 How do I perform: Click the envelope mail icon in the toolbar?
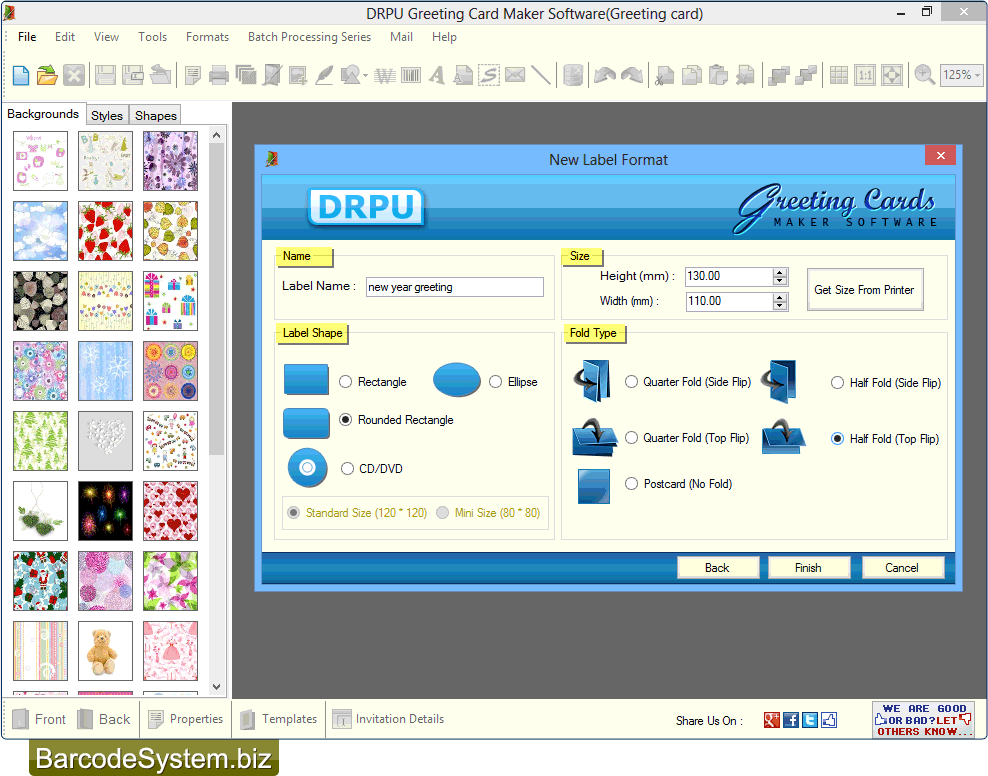(x=515, y=76)
